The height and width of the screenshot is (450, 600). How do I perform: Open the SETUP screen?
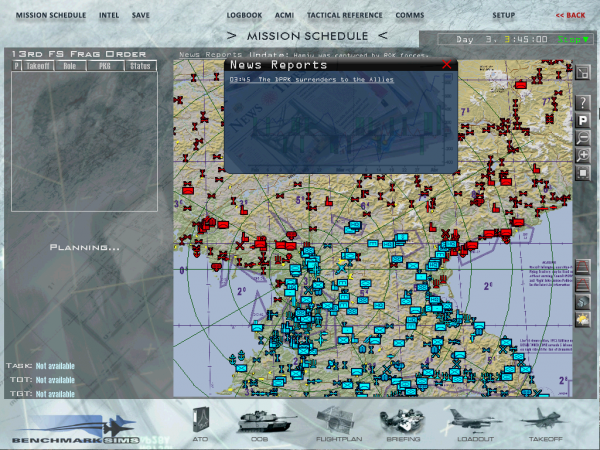[504, 15]
